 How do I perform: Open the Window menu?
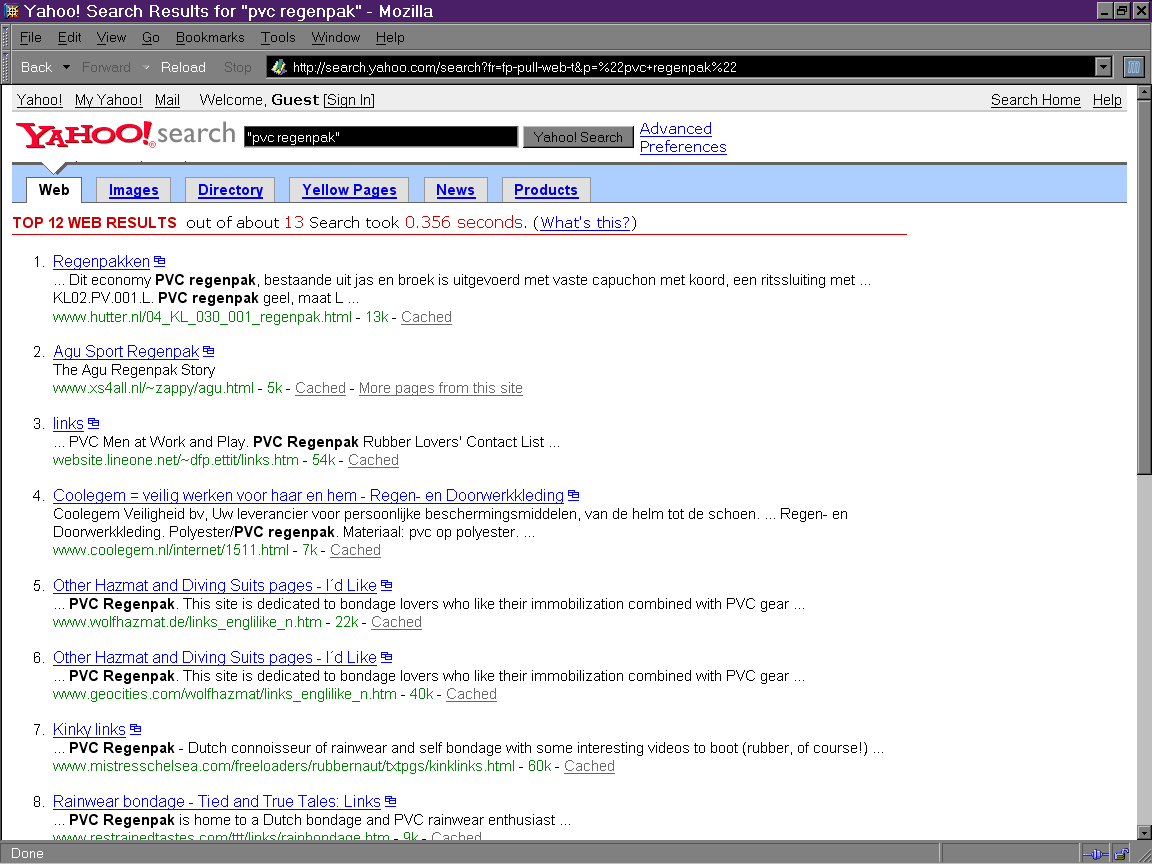pyautogui.click(x=336, y=37)
